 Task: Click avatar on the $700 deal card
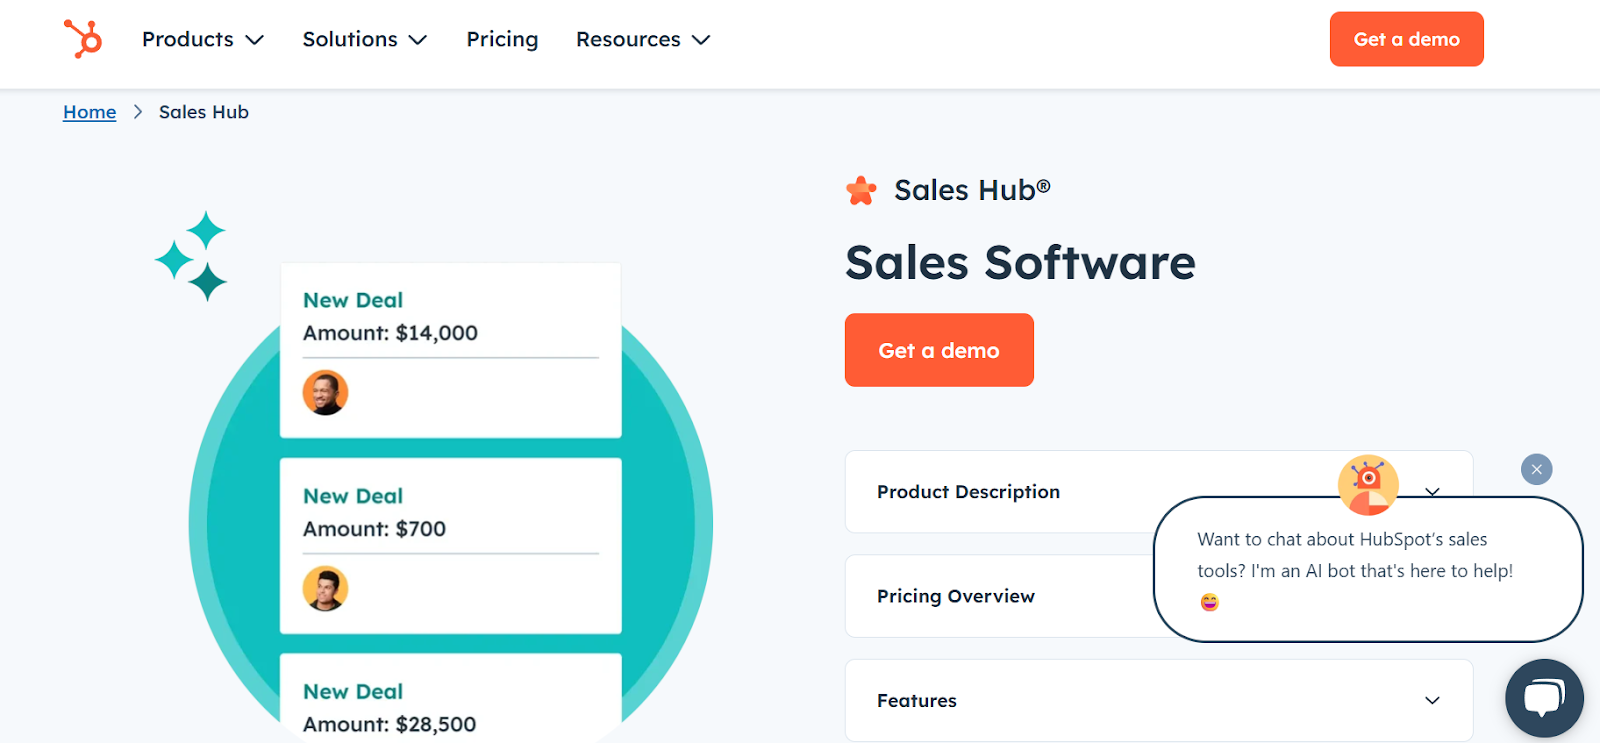tap(325, 588)
